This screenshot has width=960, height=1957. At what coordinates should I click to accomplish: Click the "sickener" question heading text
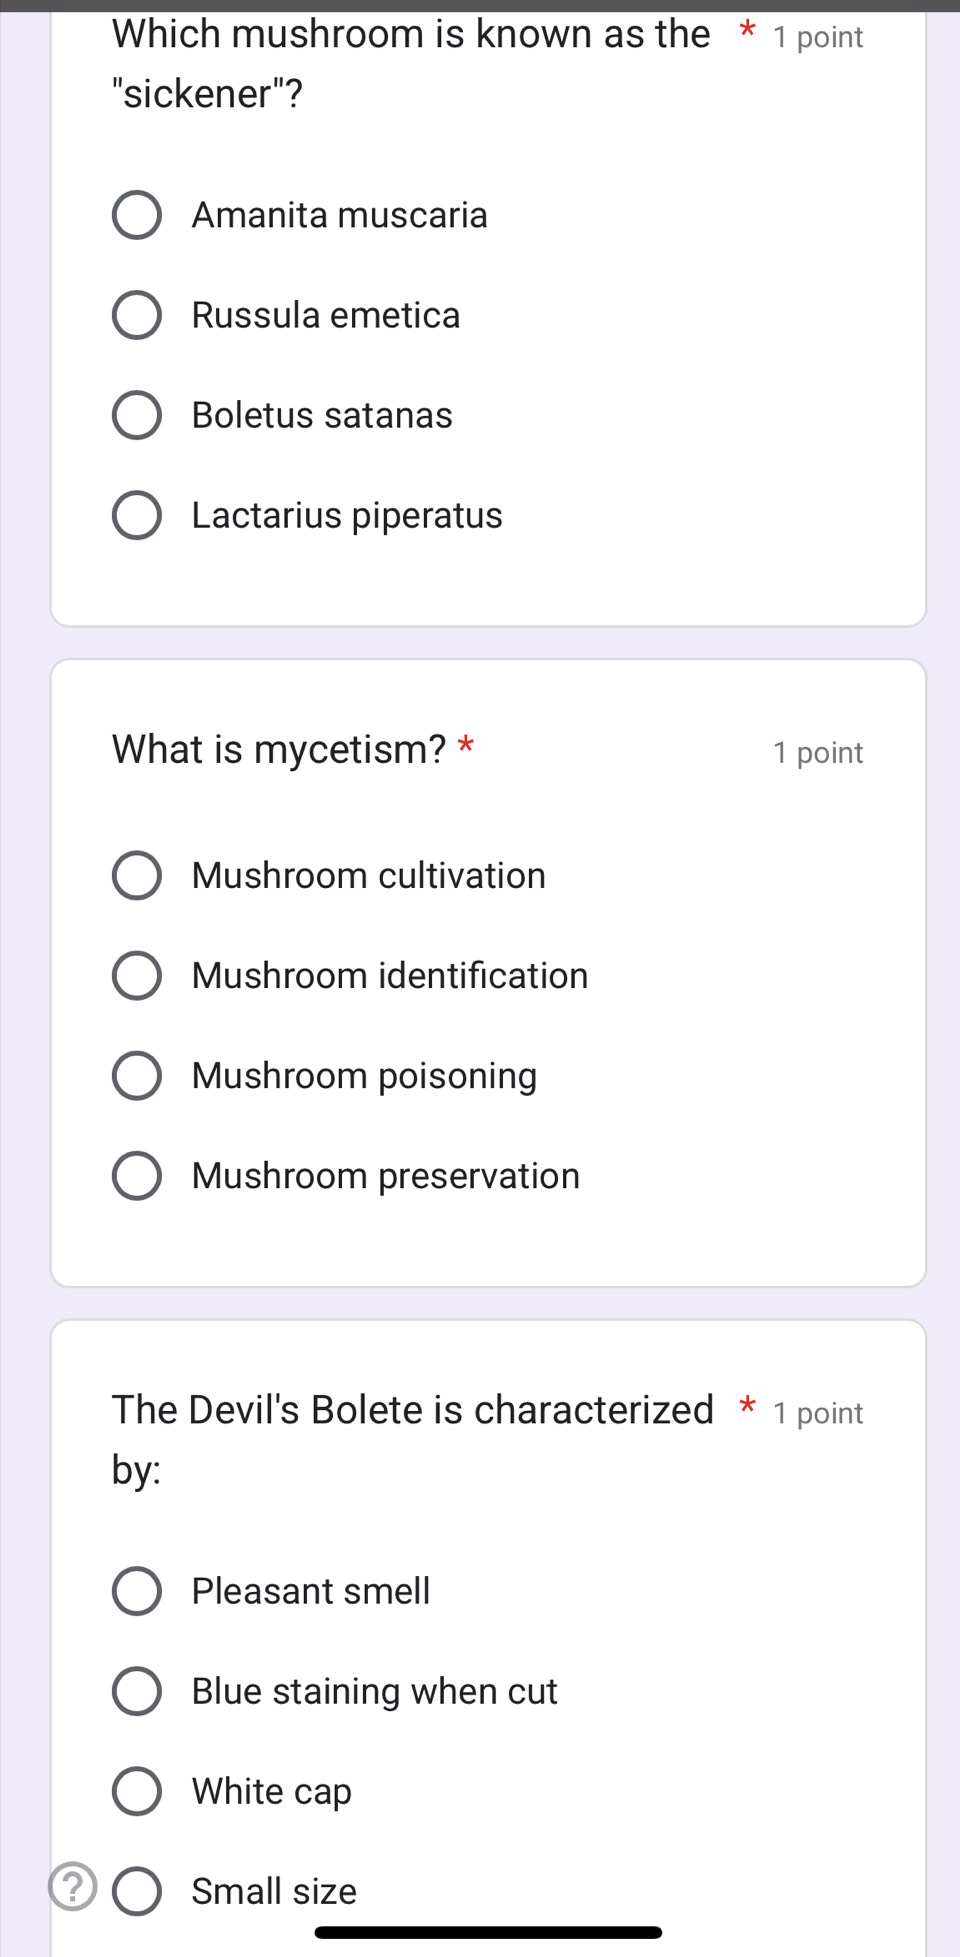(411, 64)
